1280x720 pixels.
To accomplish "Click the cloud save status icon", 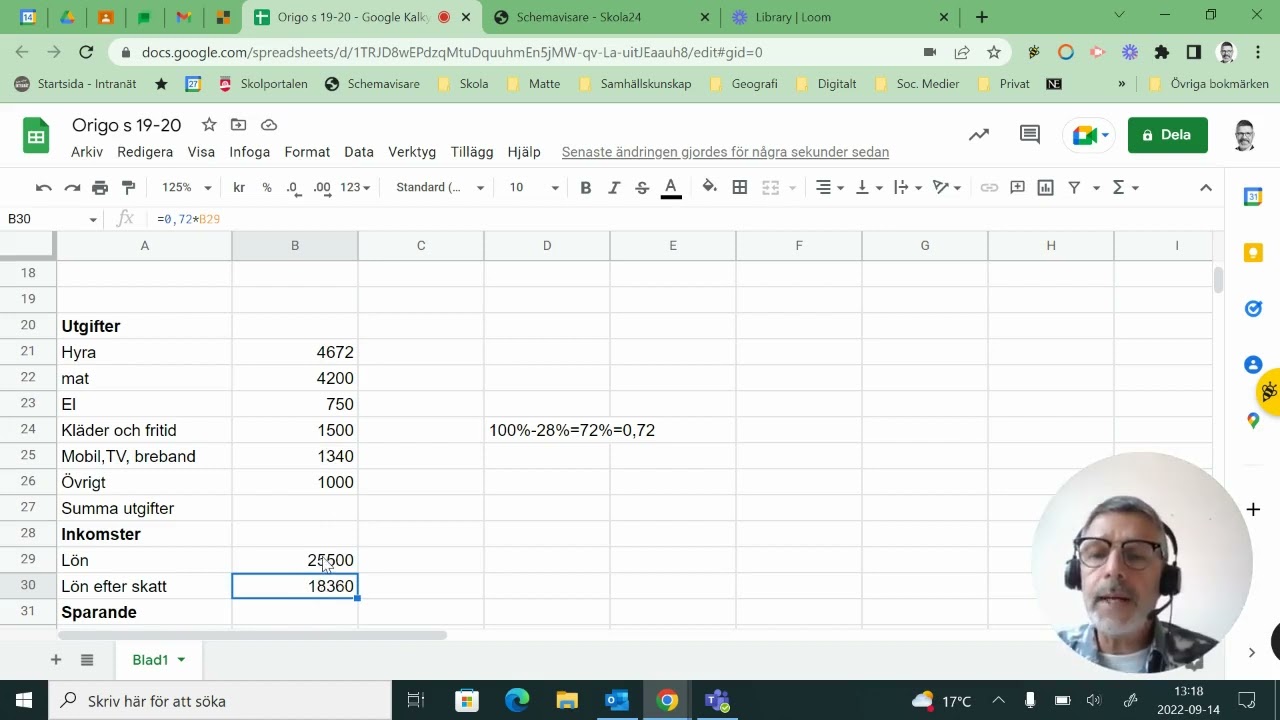I will click(x=268, y=125).
